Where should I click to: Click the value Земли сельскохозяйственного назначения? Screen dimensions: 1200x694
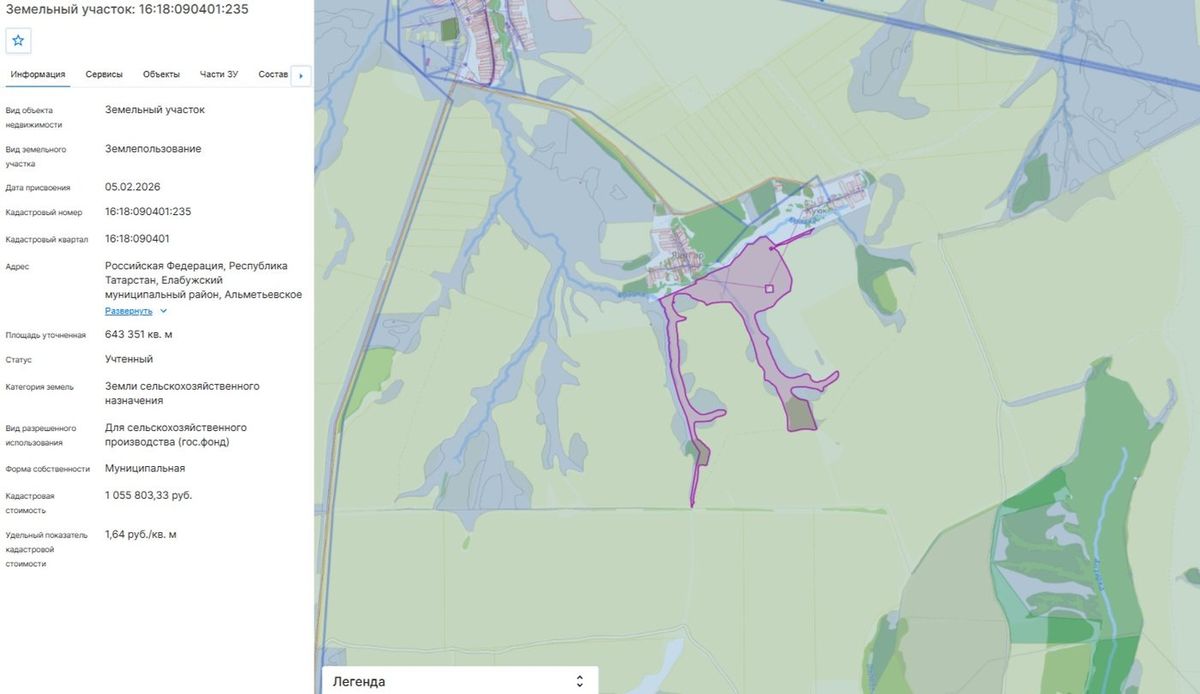(x=182, y=393)
